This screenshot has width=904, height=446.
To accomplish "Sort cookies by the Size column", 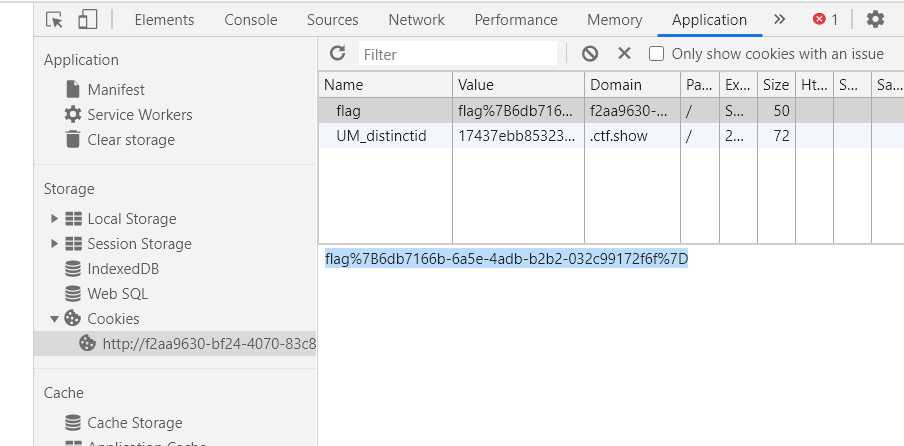I will [776, 85].
